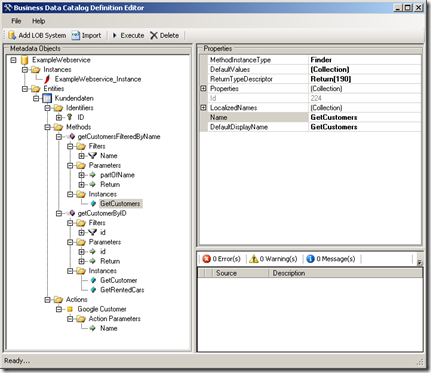Click the getCustomersFilteredByName method icon

pyautogui.click(x=72, y=136)
